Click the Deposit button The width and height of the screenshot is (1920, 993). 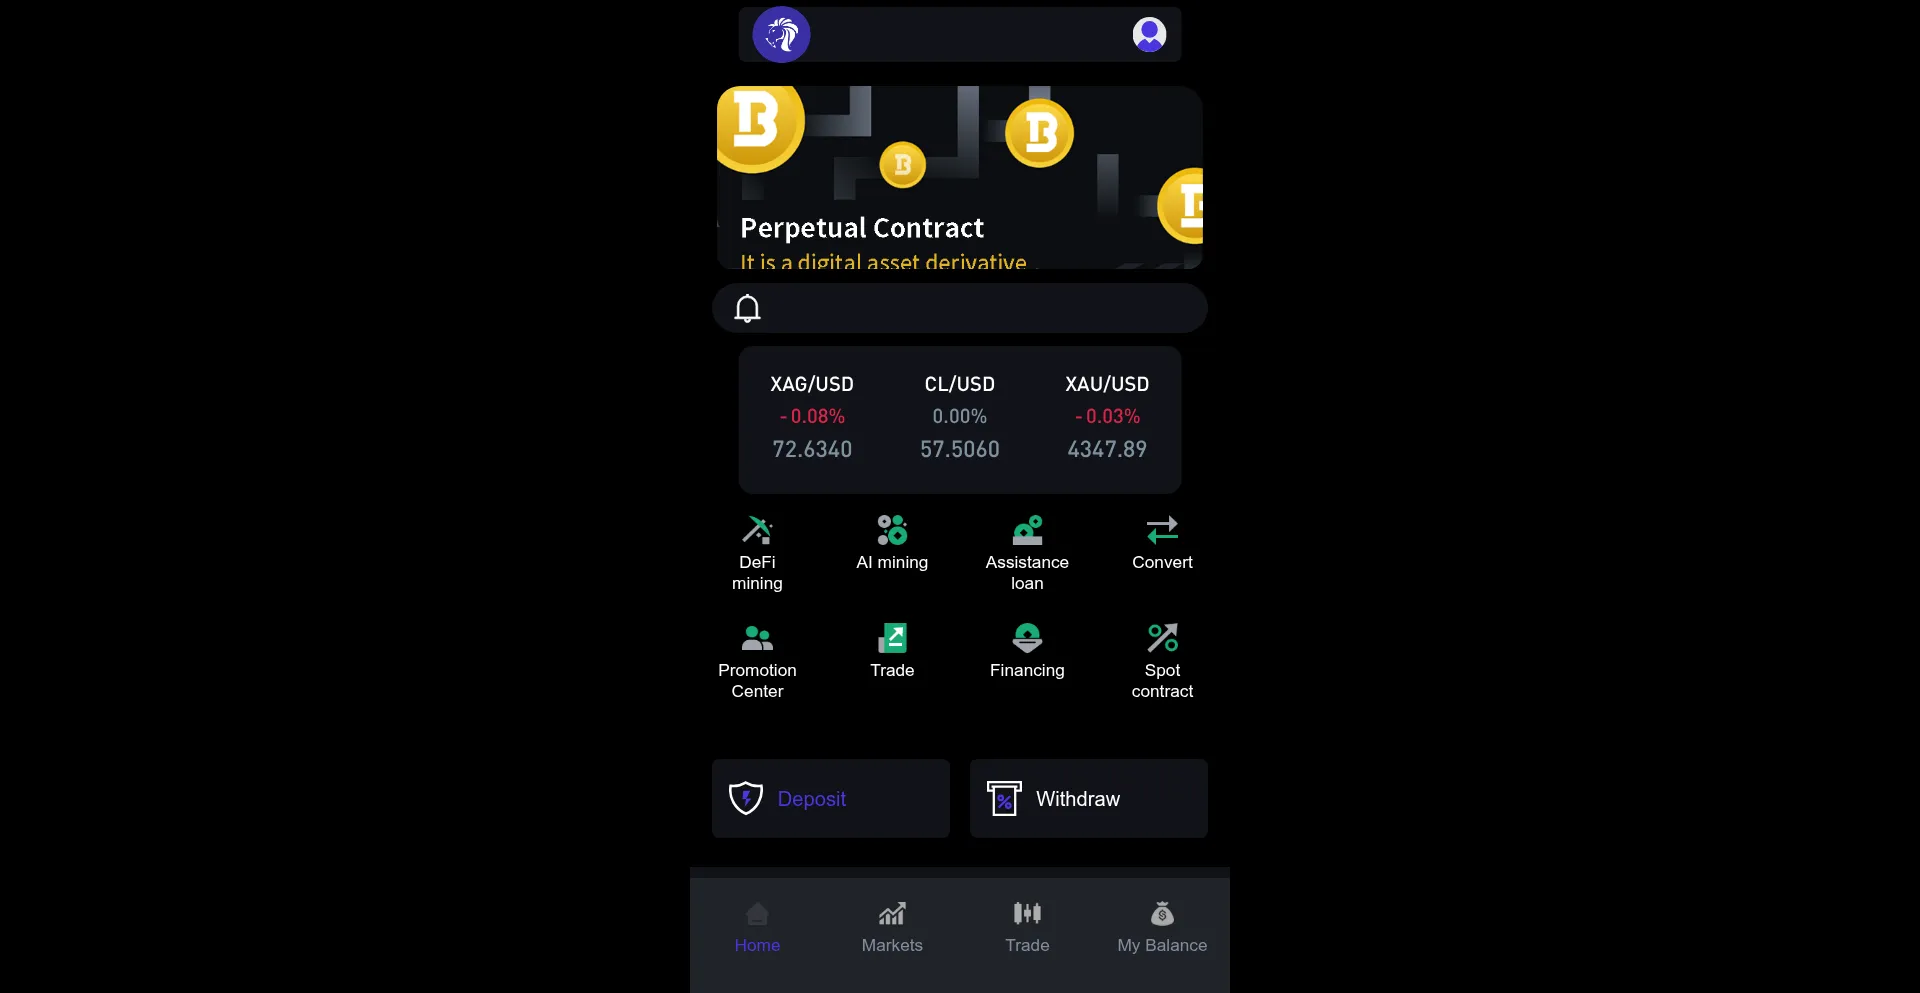point(831,798)
